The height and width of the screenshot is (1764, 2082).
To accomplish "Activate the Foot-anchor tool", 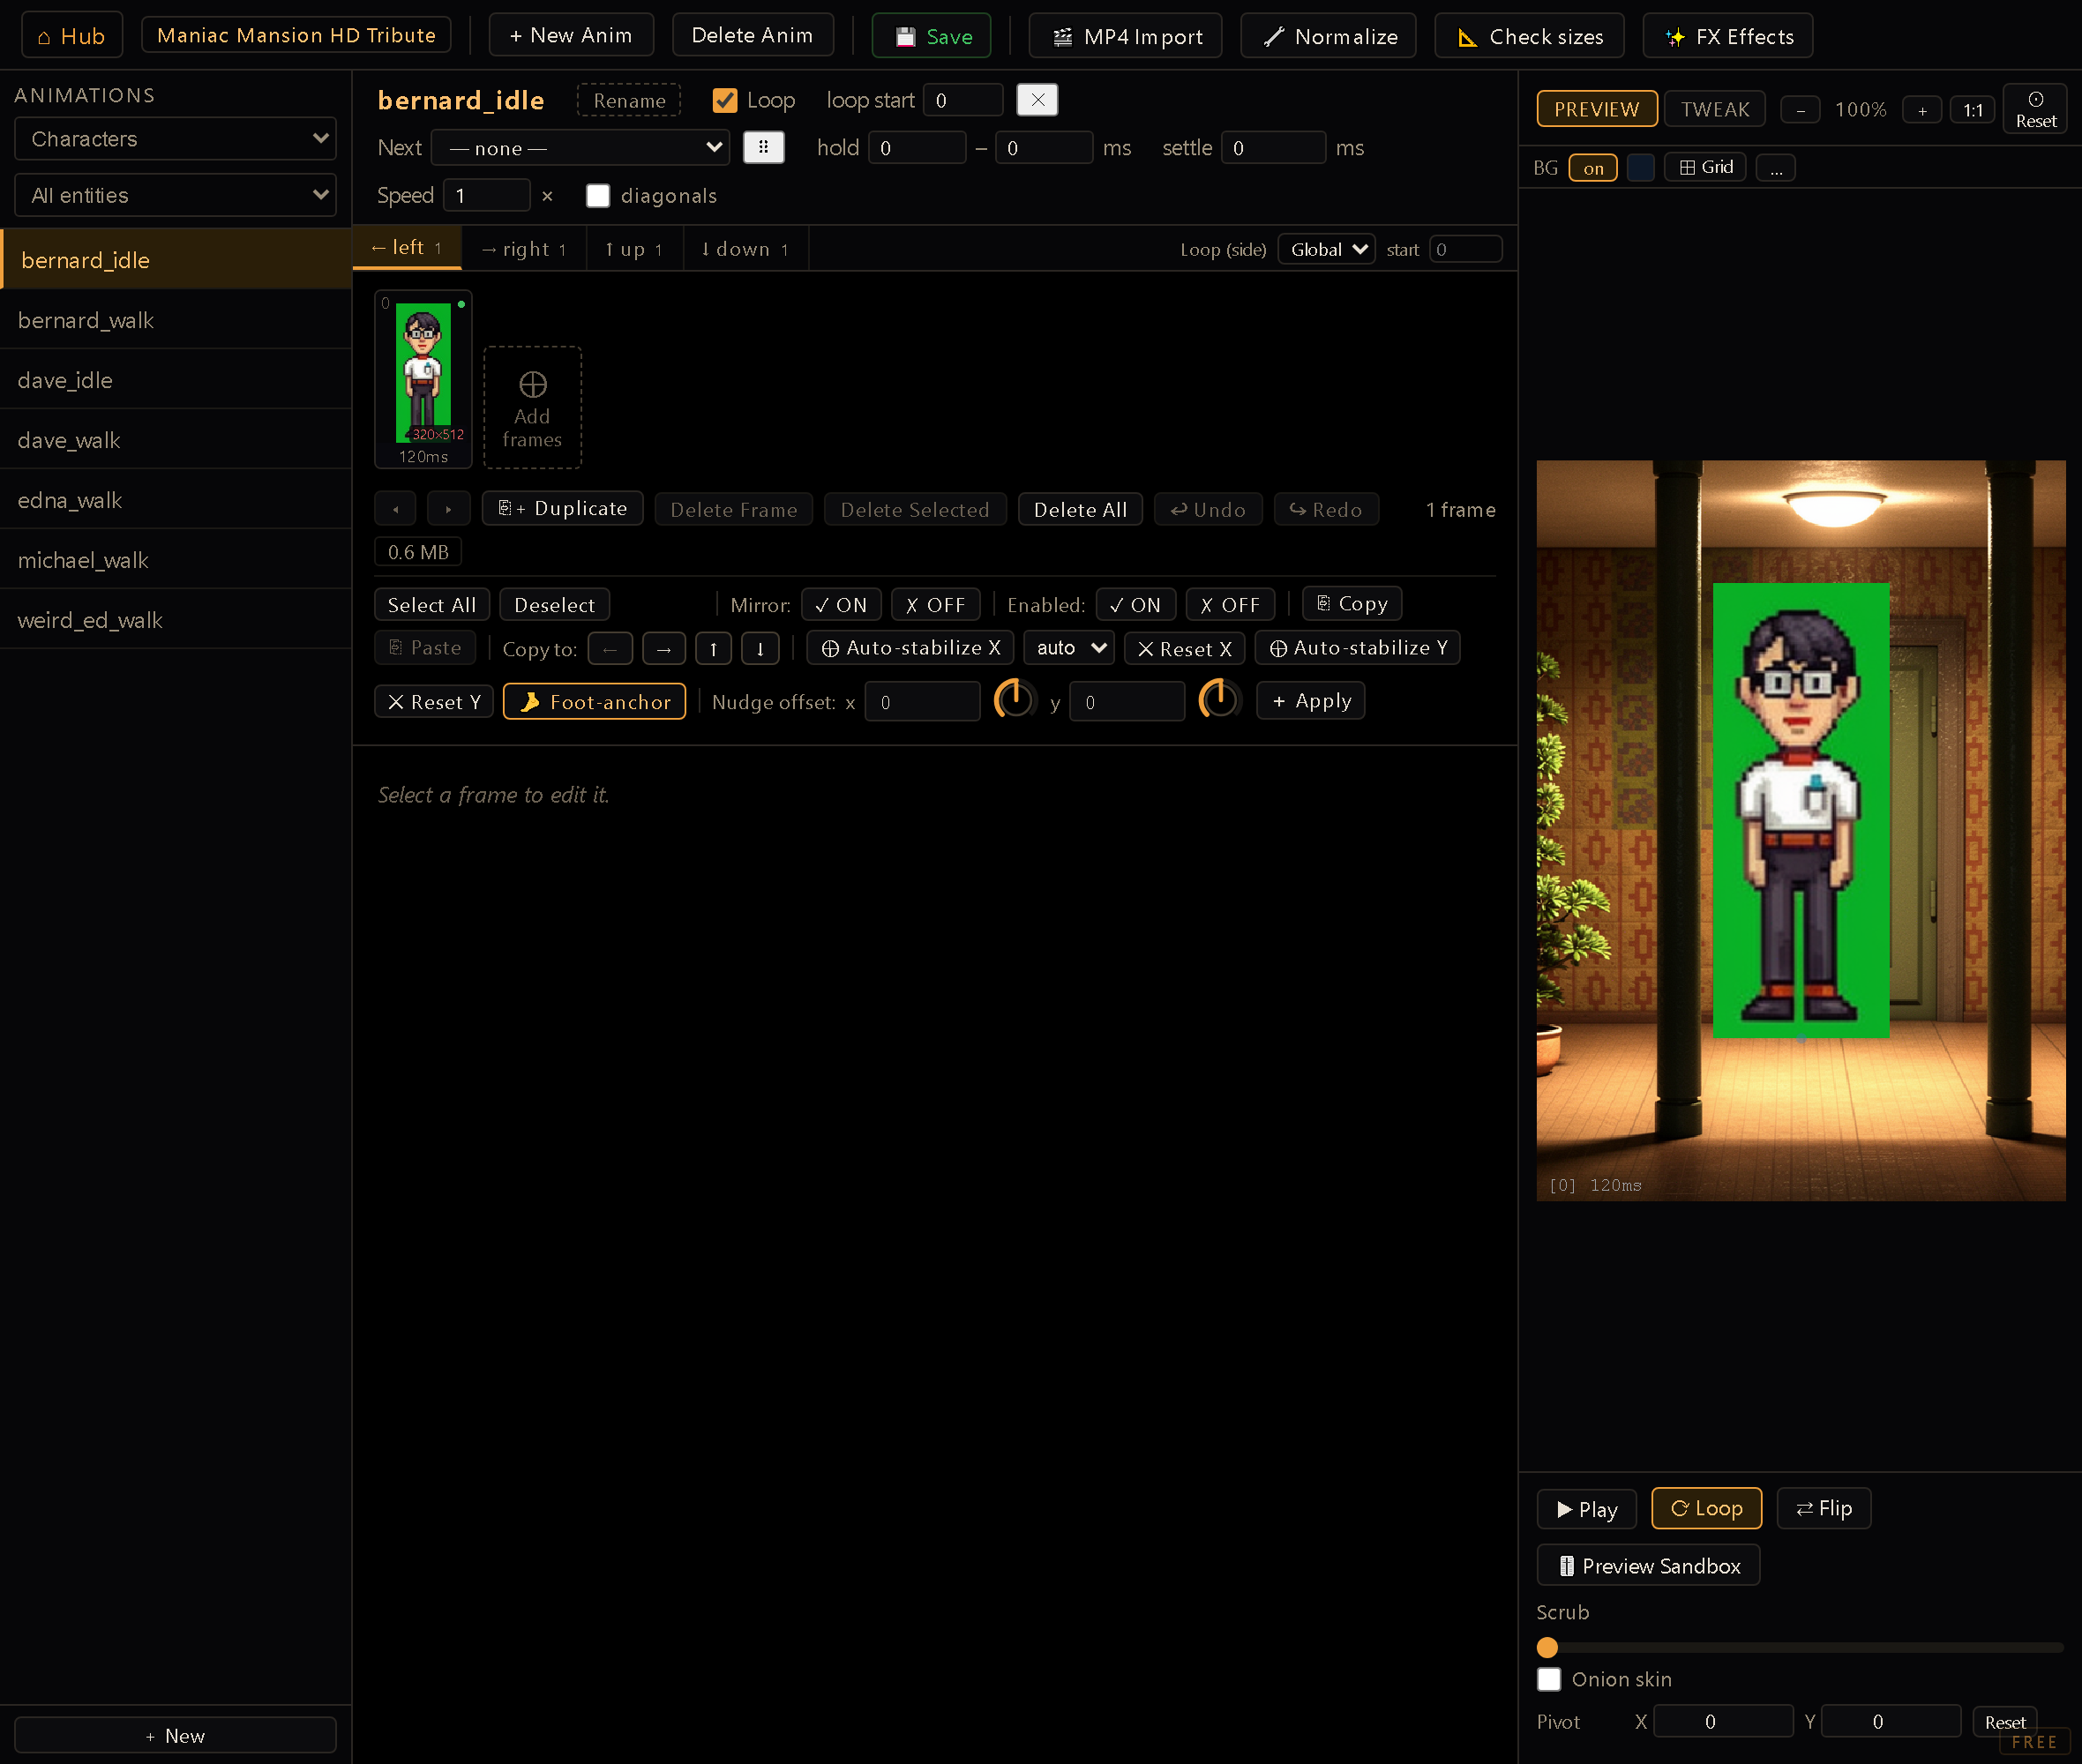I will point(595,702).
